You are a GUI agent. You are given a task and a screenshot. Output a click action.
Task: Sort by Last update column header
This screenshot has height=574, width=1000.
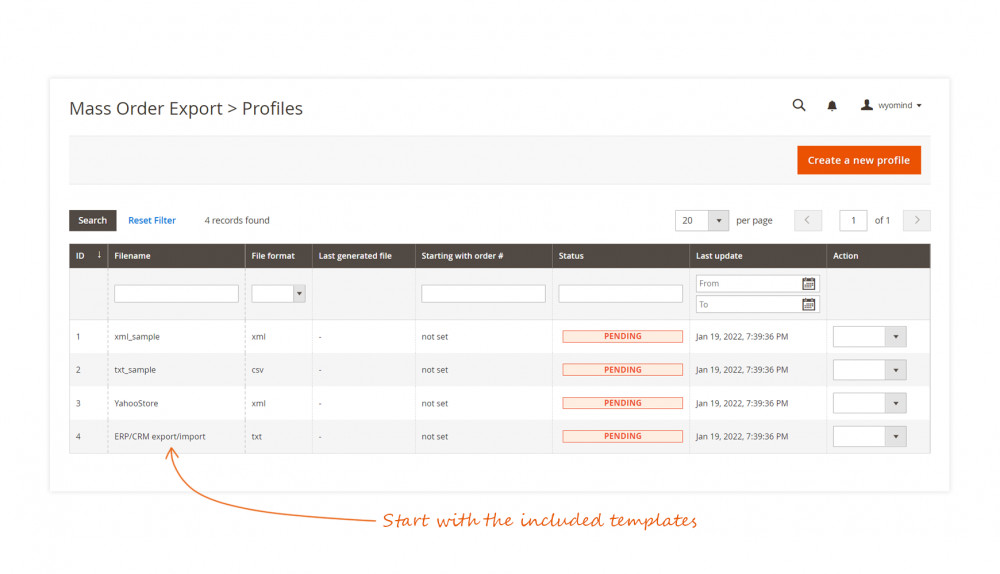pyautogui.click(x=719, y=256)
